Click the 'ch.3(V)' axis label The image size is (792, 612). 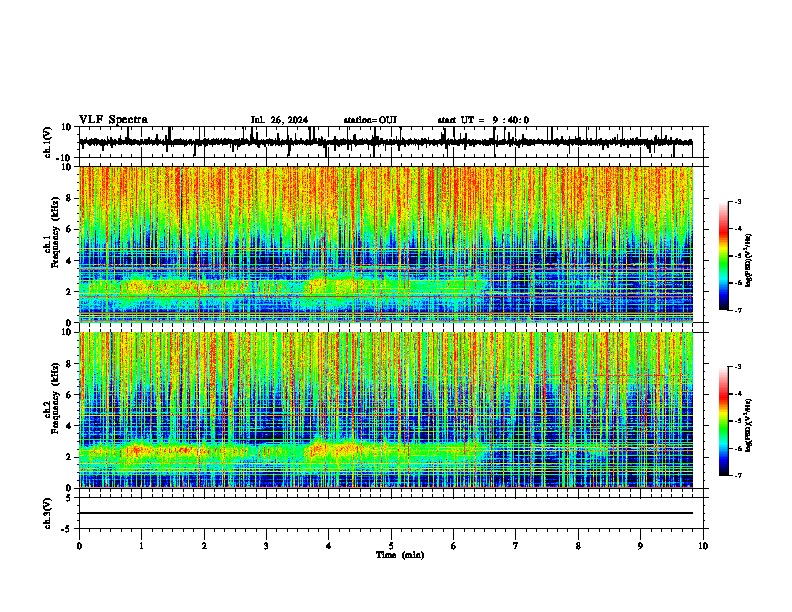pos(48,513)
